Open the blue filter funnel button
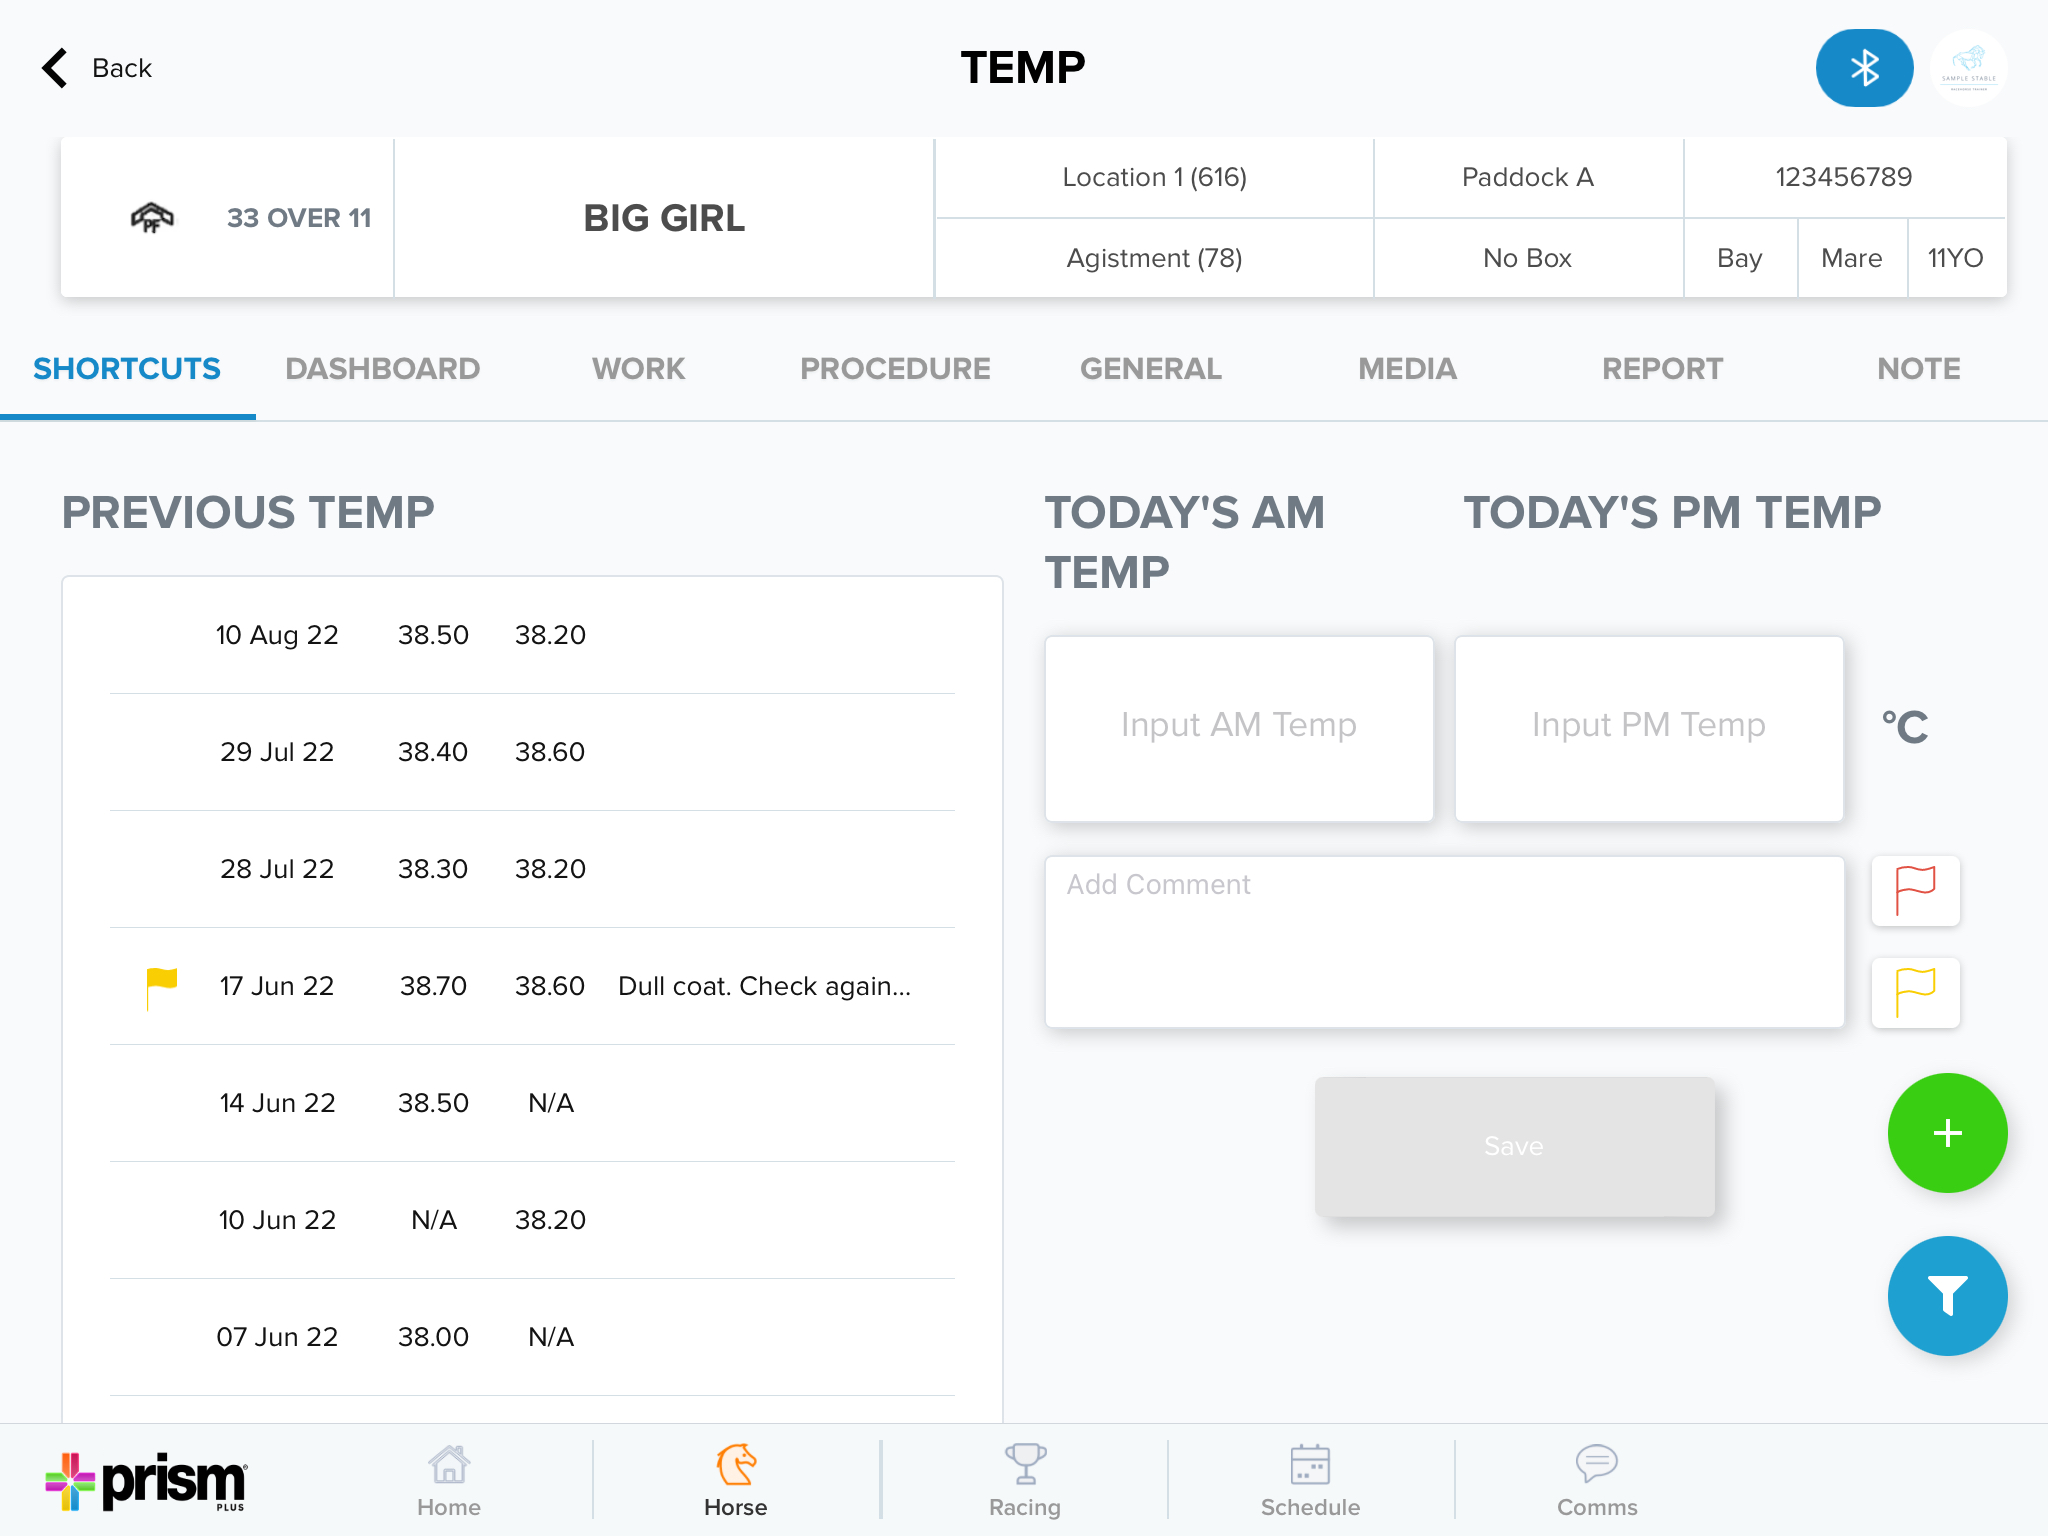 click(1946, 1296)
